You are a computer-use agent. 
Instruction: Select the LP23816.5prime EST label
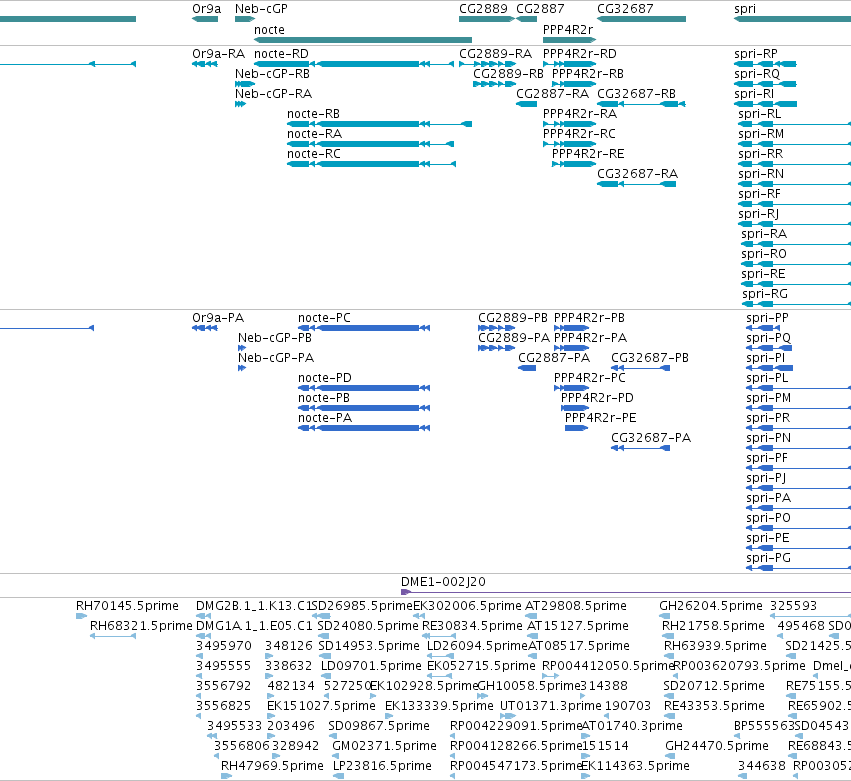(x=382, y=766)
